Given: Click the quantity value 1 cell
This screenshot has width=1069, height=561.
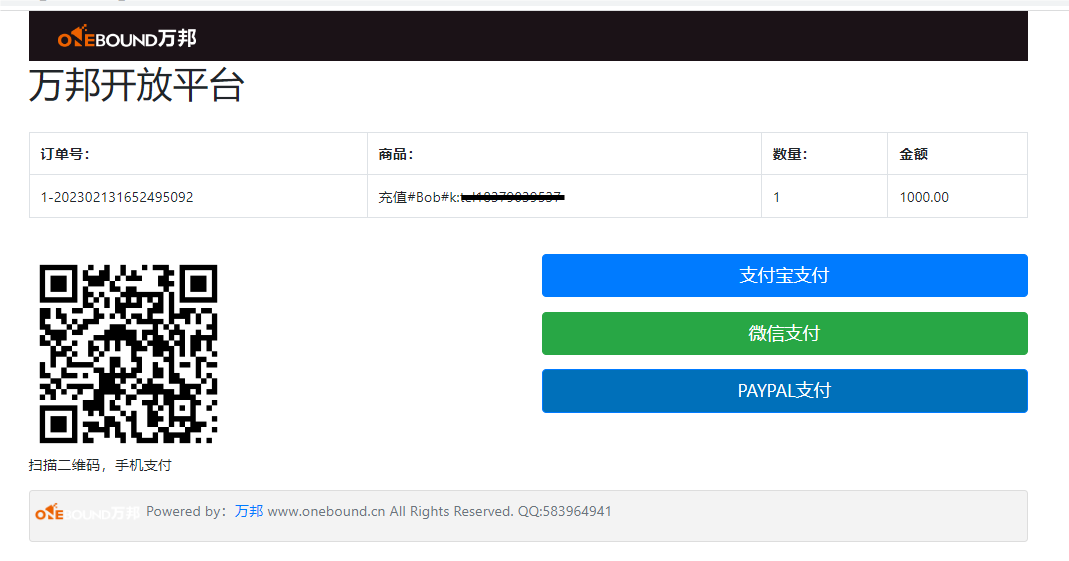Looking at the screenshot, I should point(777,197).
